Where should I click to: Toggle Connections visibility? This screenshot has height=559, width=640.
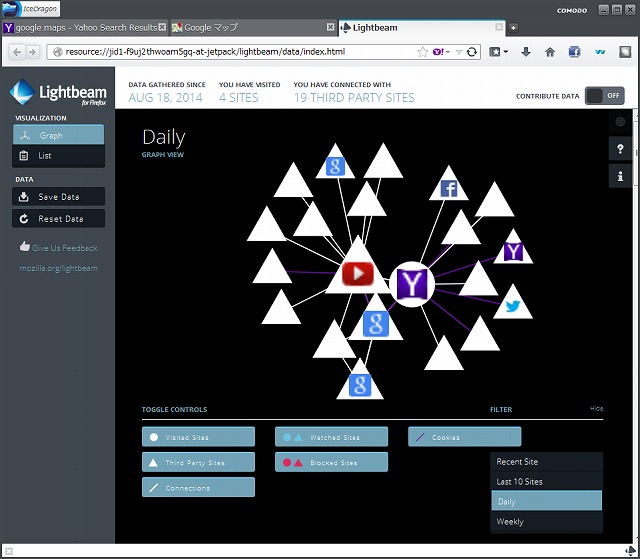[x=198, y=488]
